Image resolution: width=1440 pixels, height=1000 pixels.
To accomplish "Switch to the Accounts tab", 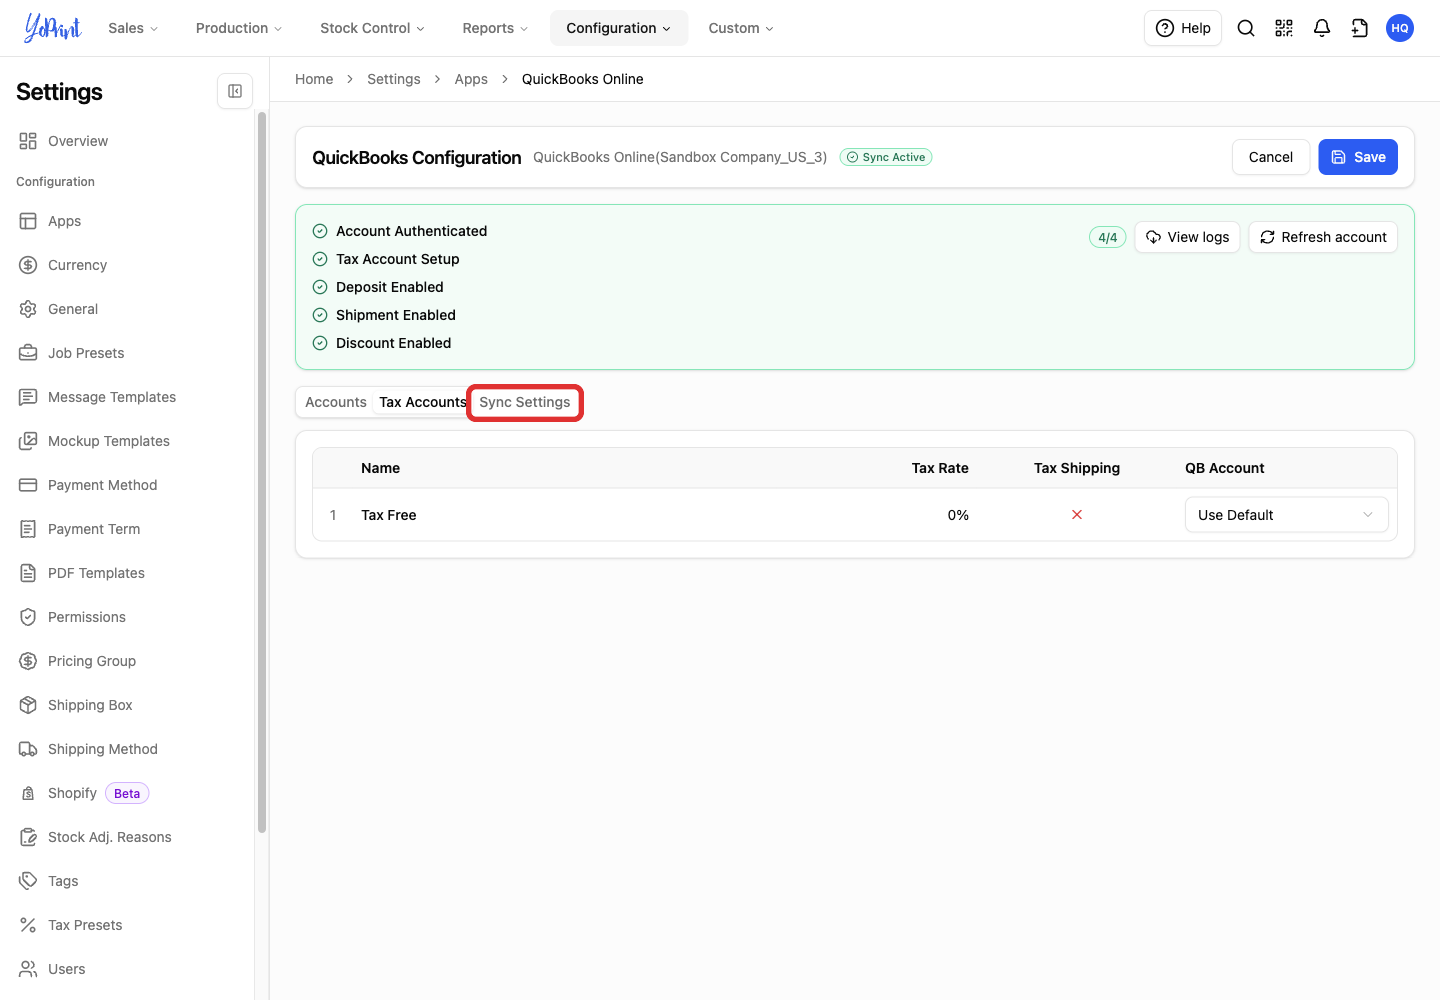I will coord(336,402).
